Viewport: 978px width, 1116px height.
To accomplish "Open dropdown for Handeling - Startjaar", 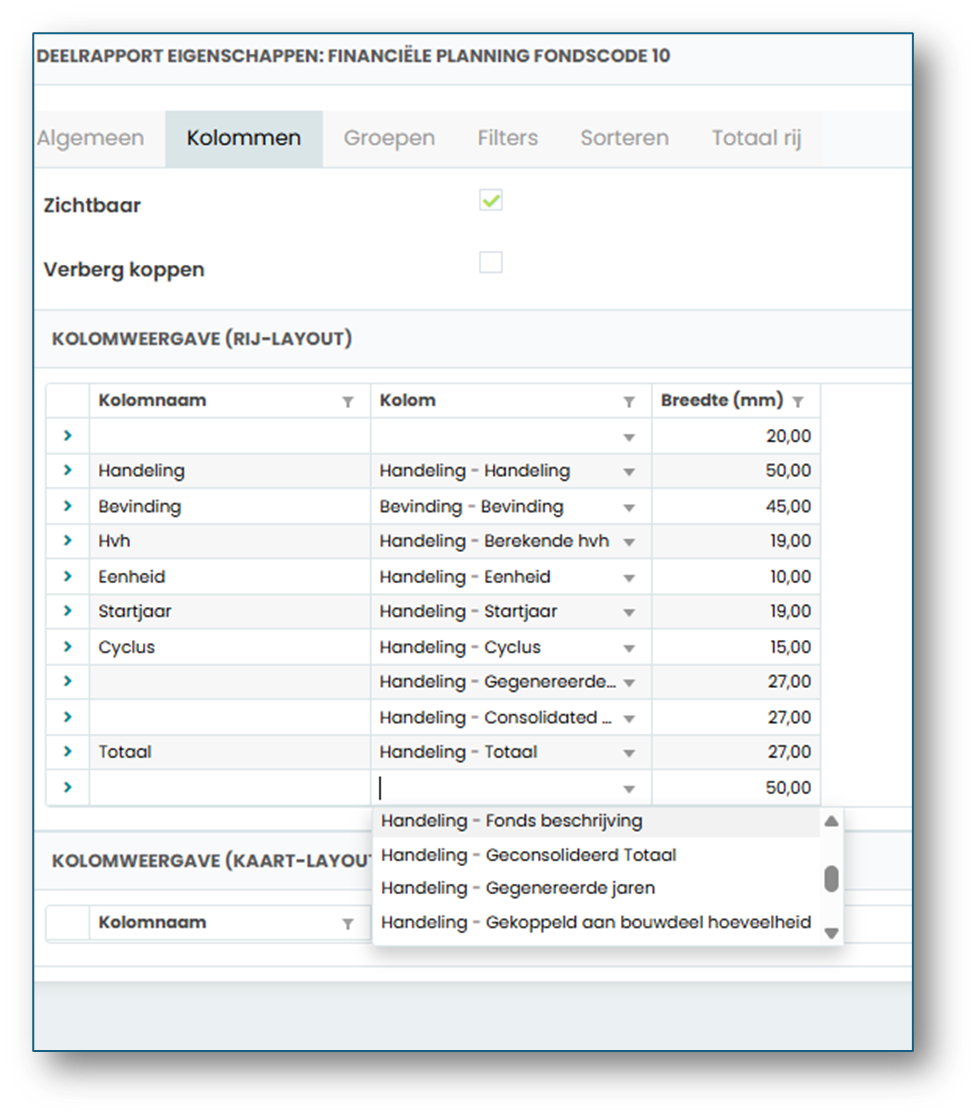I will point(629,613).
